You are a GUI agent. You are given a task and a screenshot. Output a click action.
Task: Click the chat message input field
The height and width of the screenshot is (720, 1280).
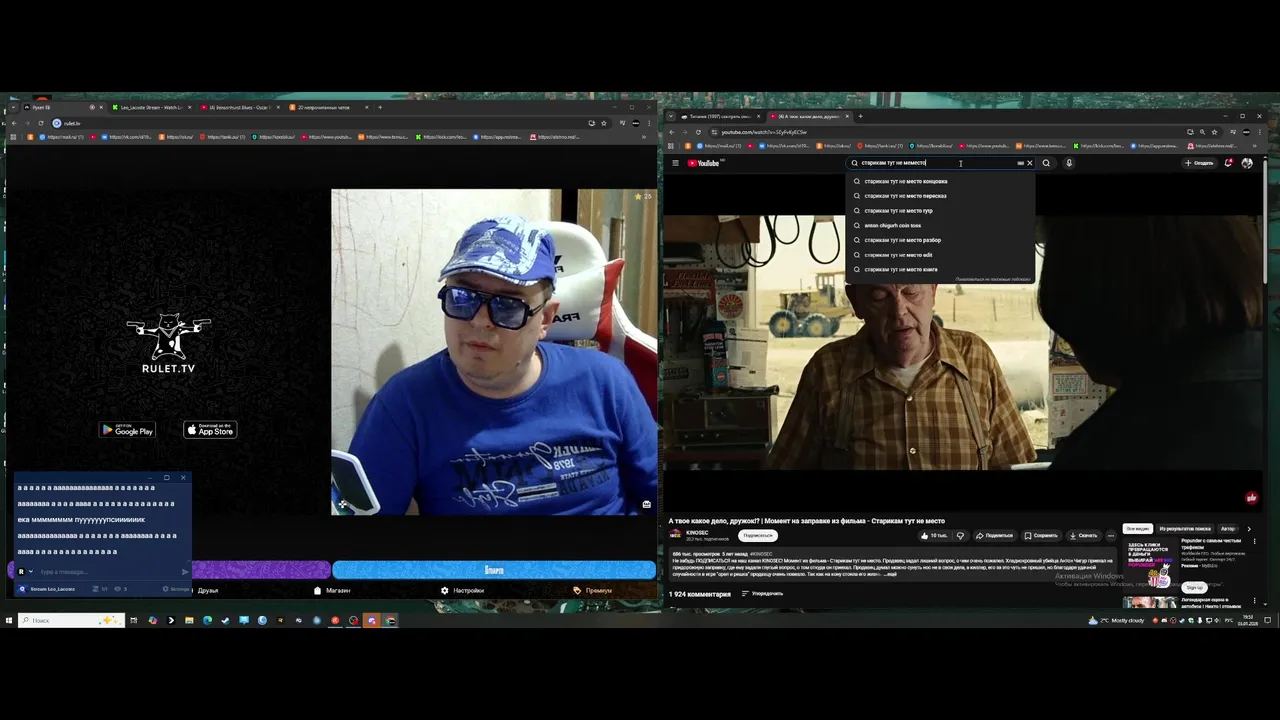pyautogui.click(x=108, y=572)
